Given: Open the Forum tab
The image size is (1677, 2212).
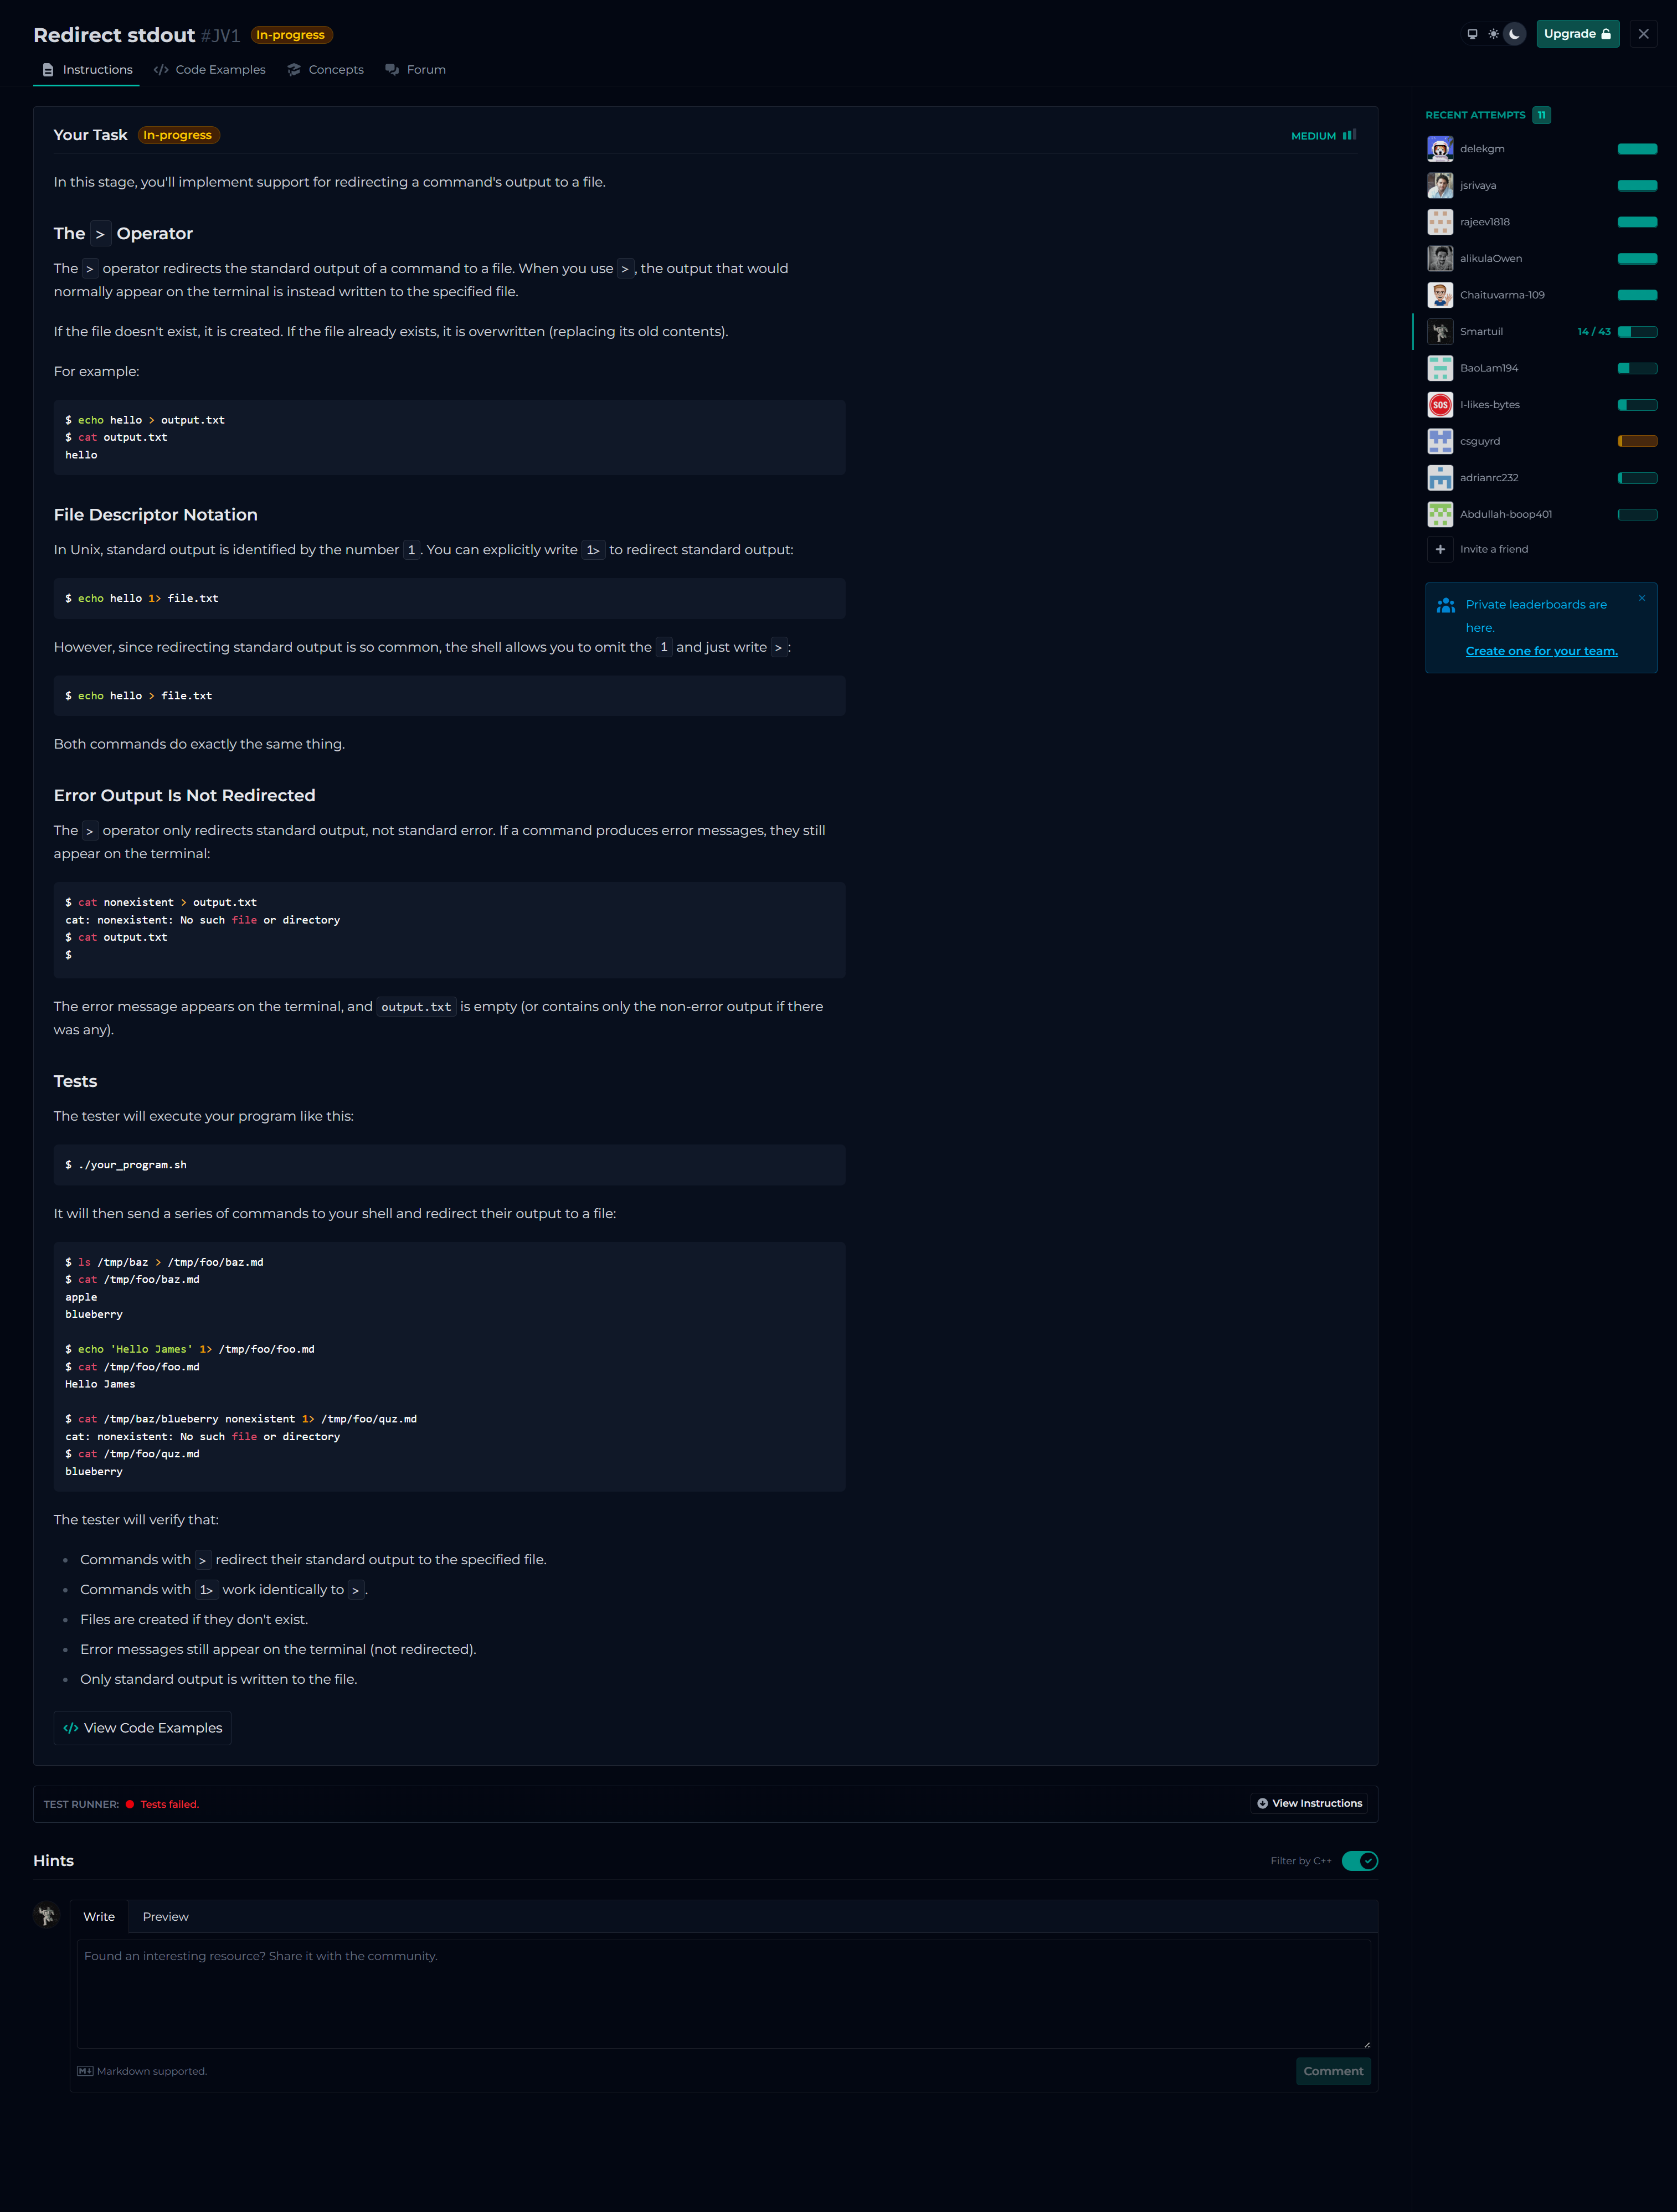Looking at the screenshot, I should [x=416, y=70].
